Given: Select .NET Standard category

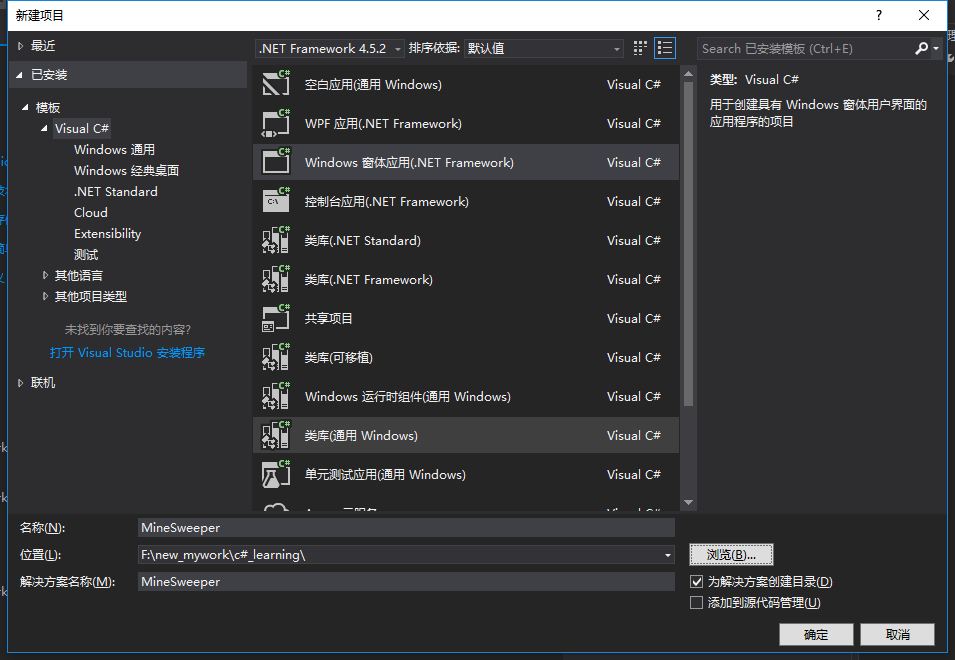Looking at the screenshot, I should (x=116, y=191).
